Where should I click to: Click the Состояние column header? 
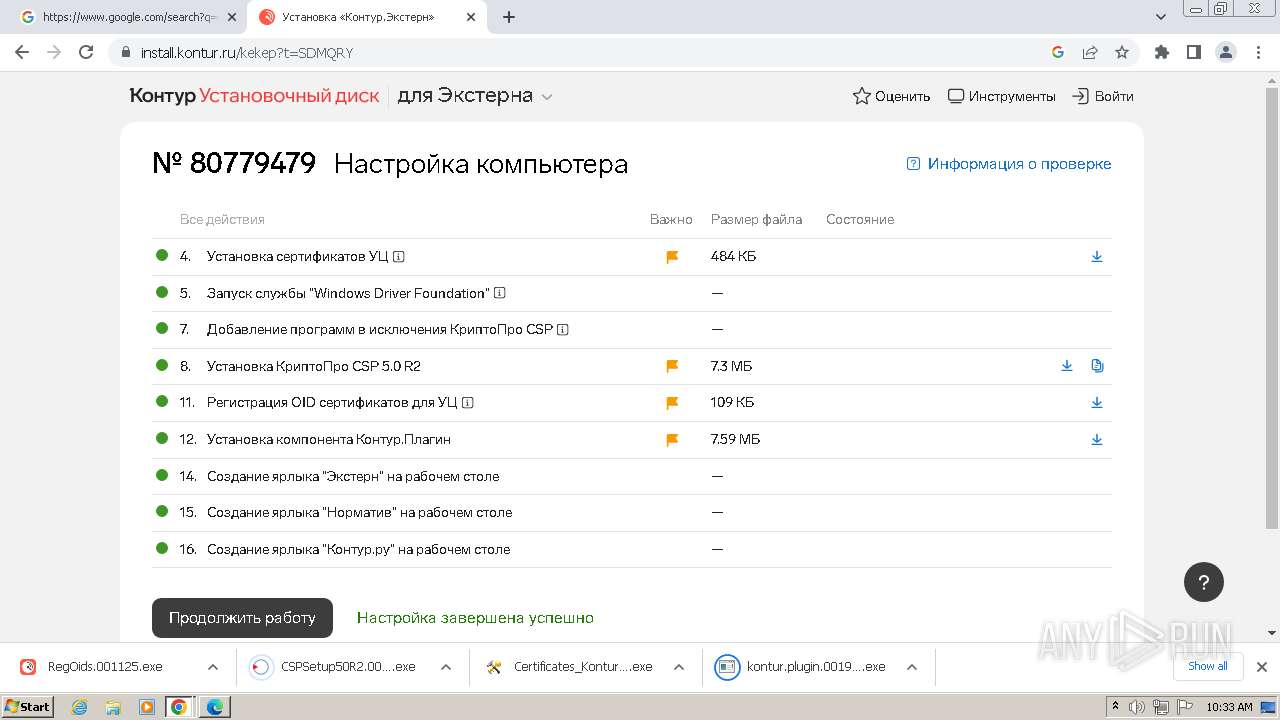(x=860, y=219)
